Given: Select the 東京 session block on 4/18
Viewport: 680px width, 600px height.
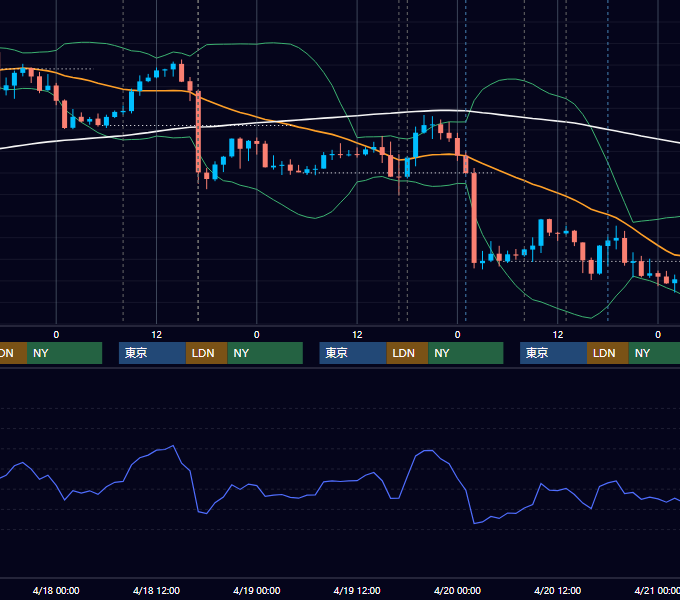Looking at the screenshot, I should (x=152, y=353).
